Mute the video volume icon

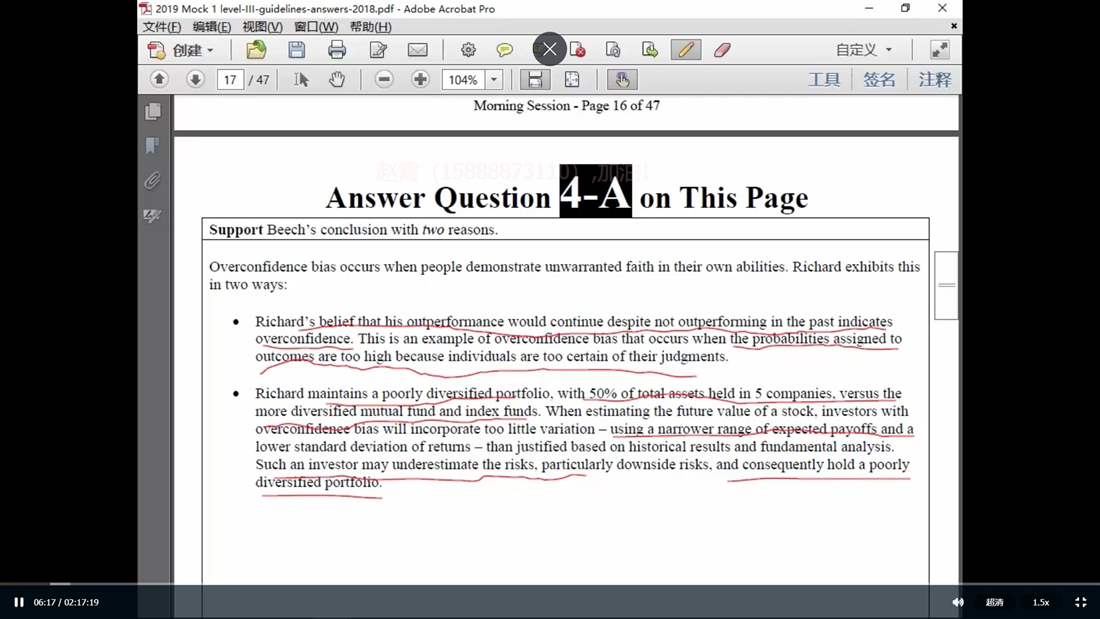tap(958, 602)
